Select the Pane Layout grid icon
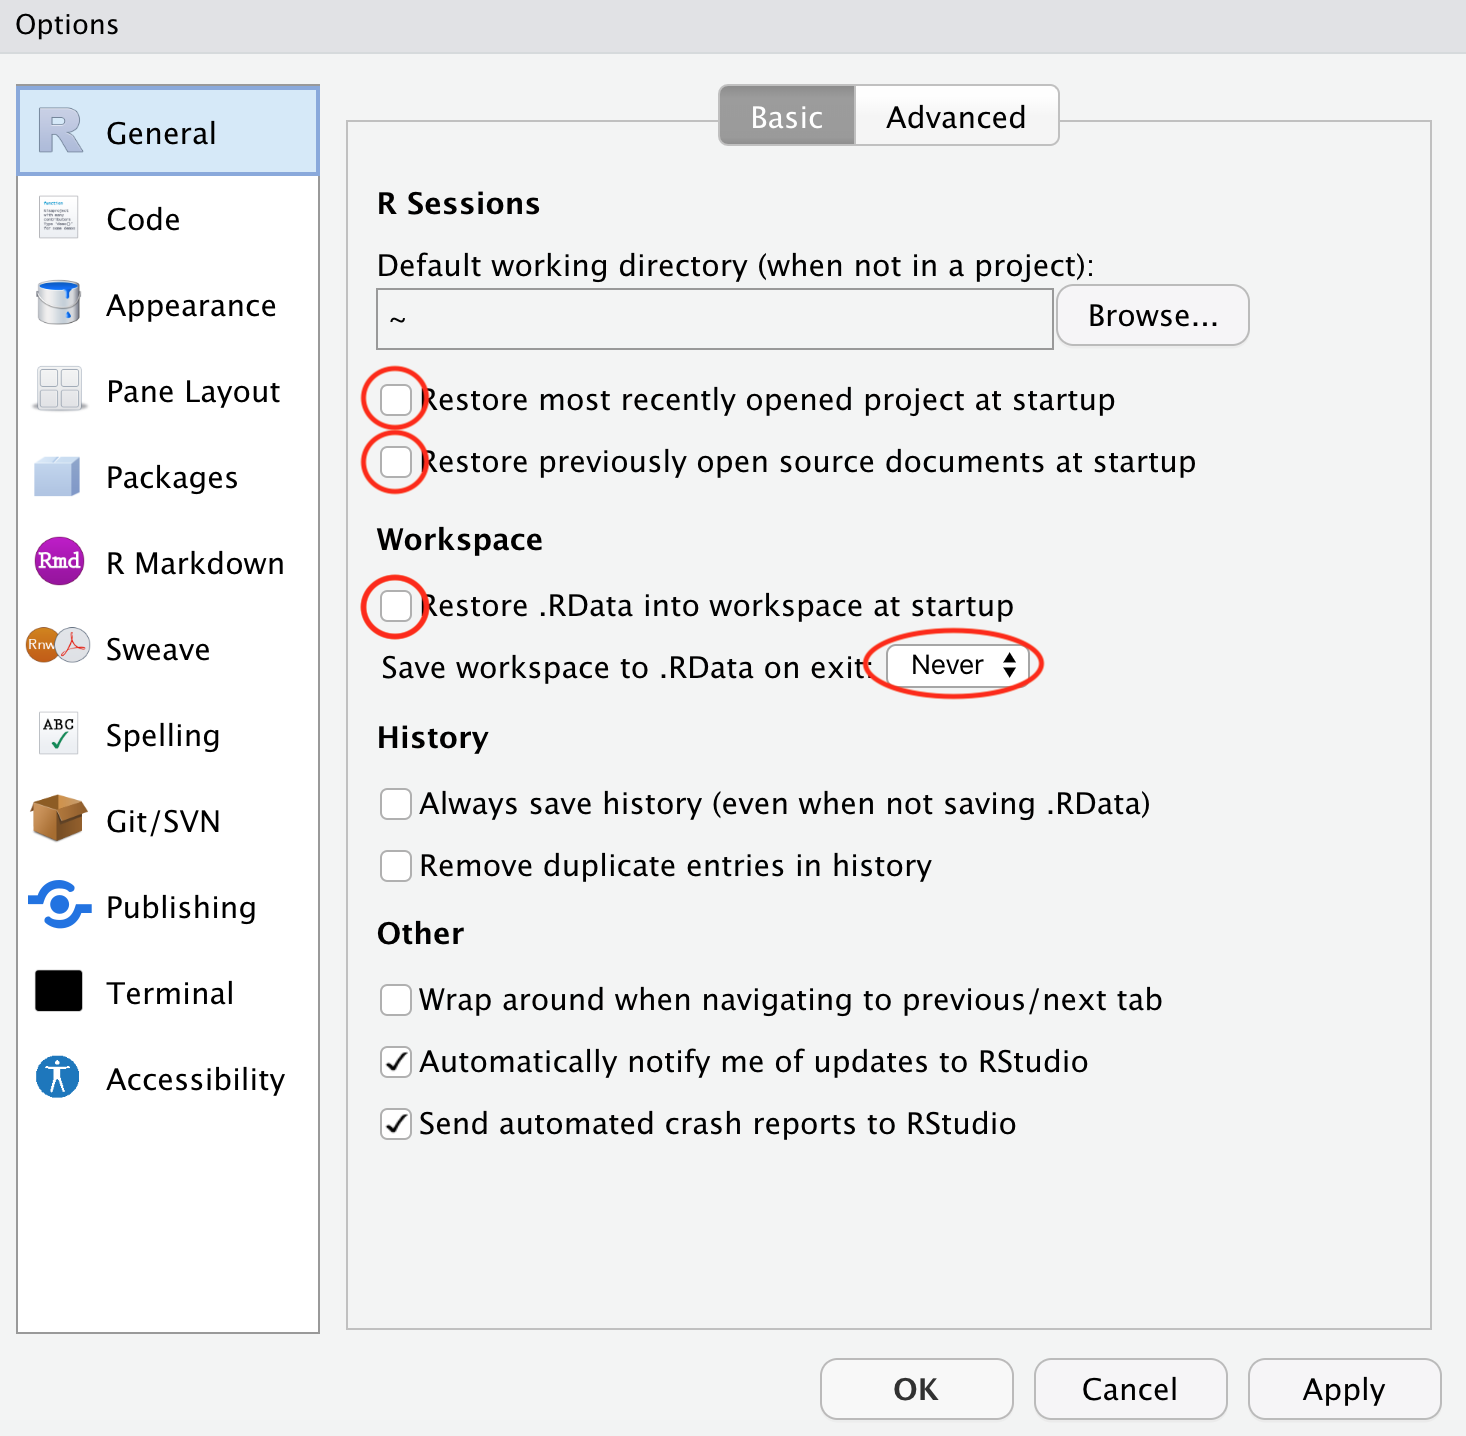 point(58,390)
